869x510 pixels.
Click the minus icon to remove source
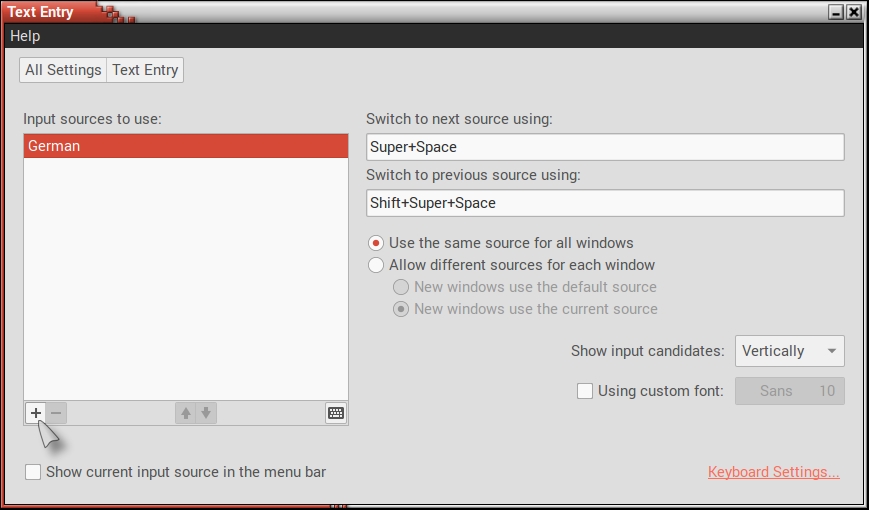point(57,413)
